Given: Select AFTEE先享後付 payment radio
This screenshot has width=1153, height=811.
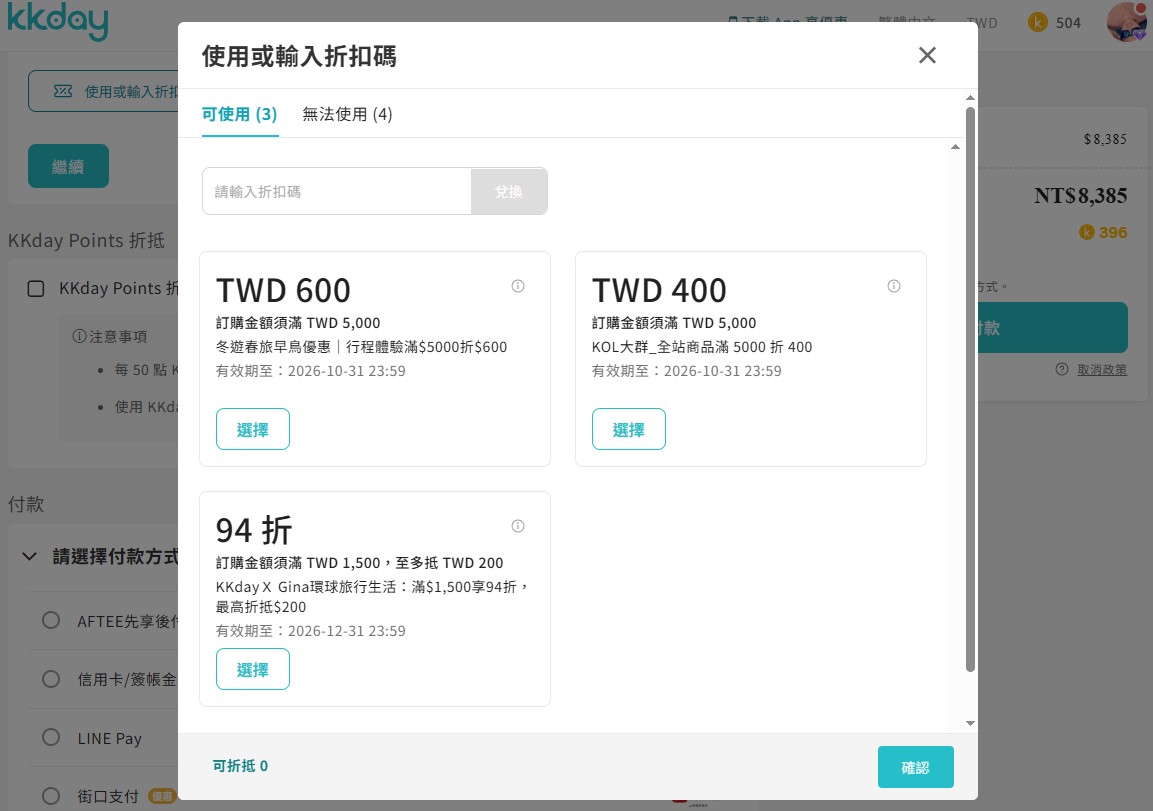Looking at the screenshot, I should (51, 621).
